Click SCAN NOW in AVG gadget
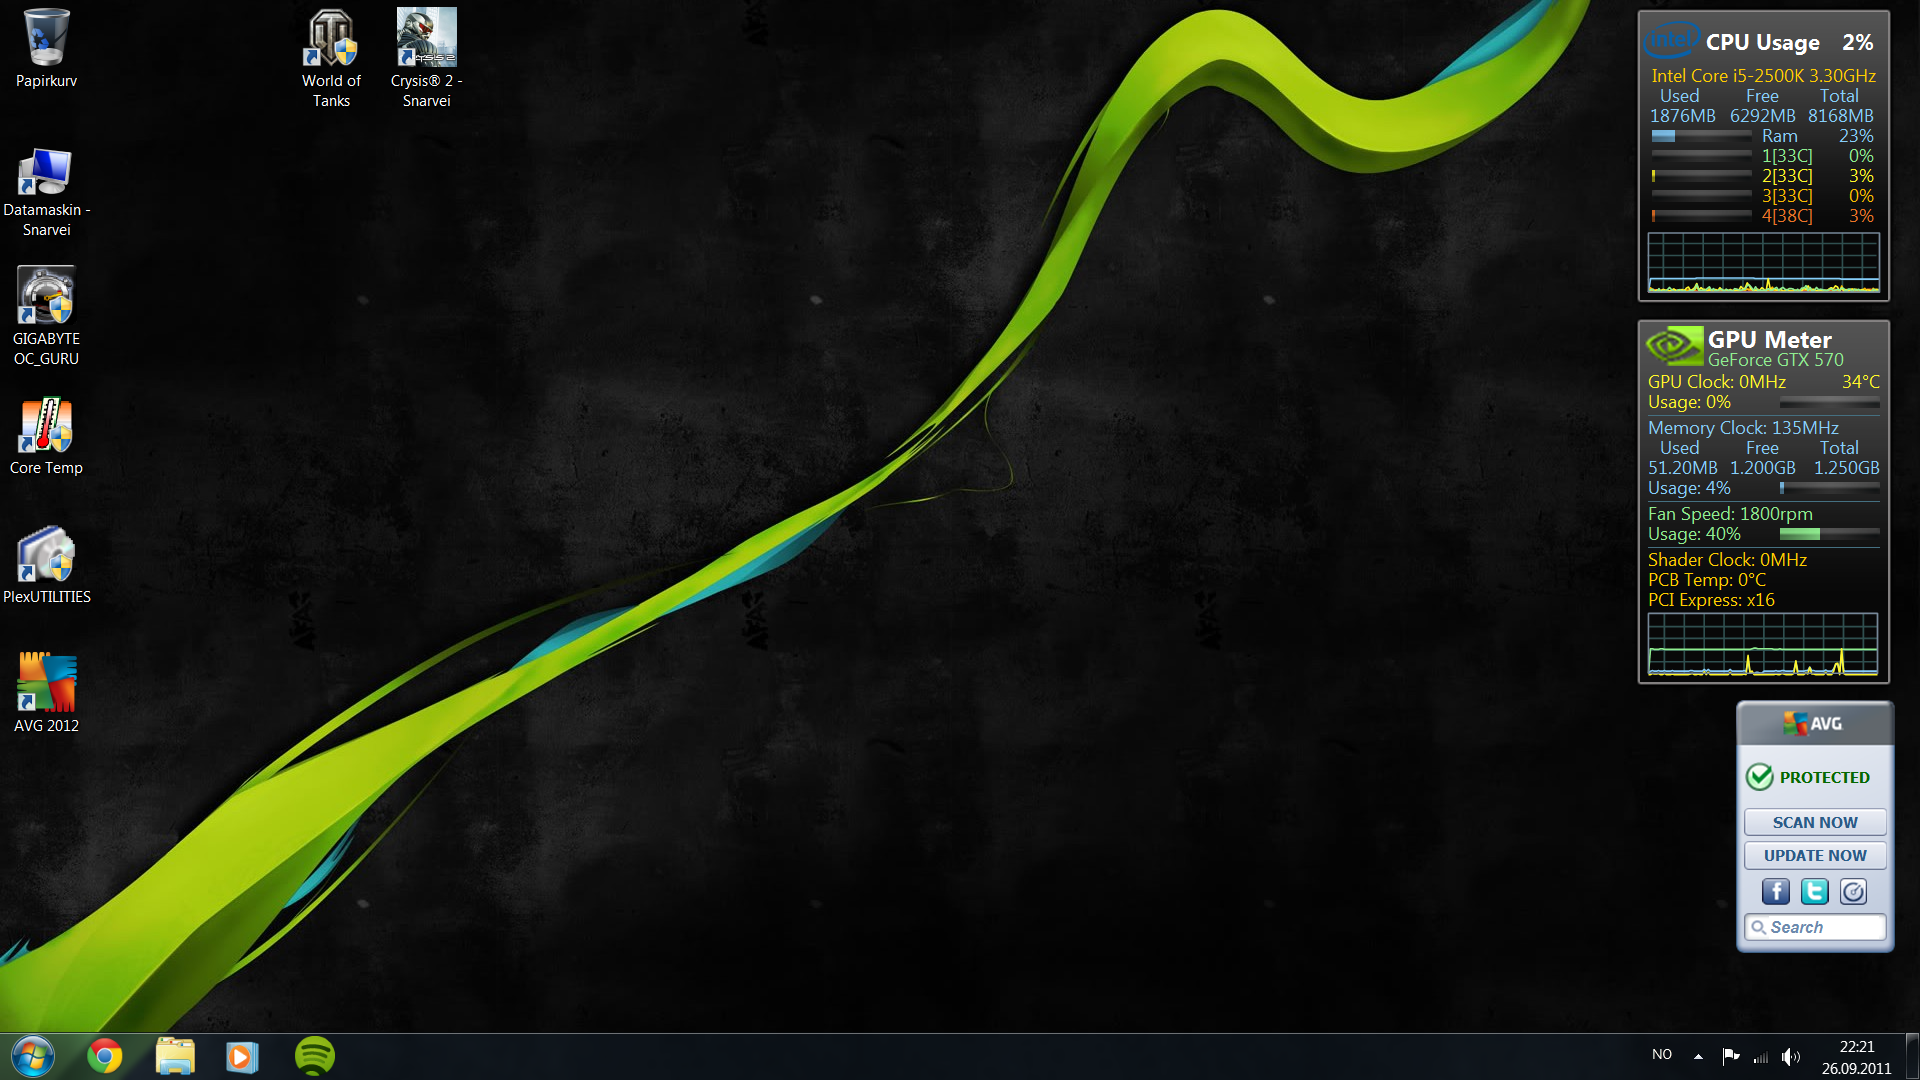1920x1080 pixels. click(1815, 822)
